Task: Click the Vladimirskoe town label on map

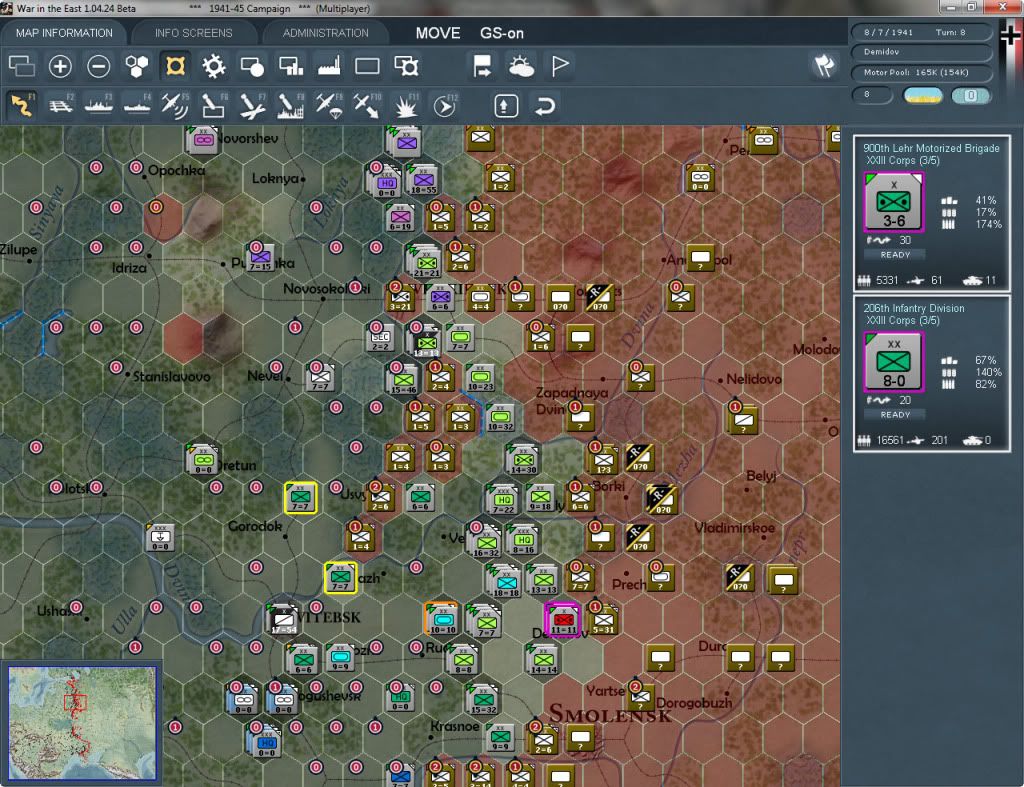Action: click(x=734, y=528)
